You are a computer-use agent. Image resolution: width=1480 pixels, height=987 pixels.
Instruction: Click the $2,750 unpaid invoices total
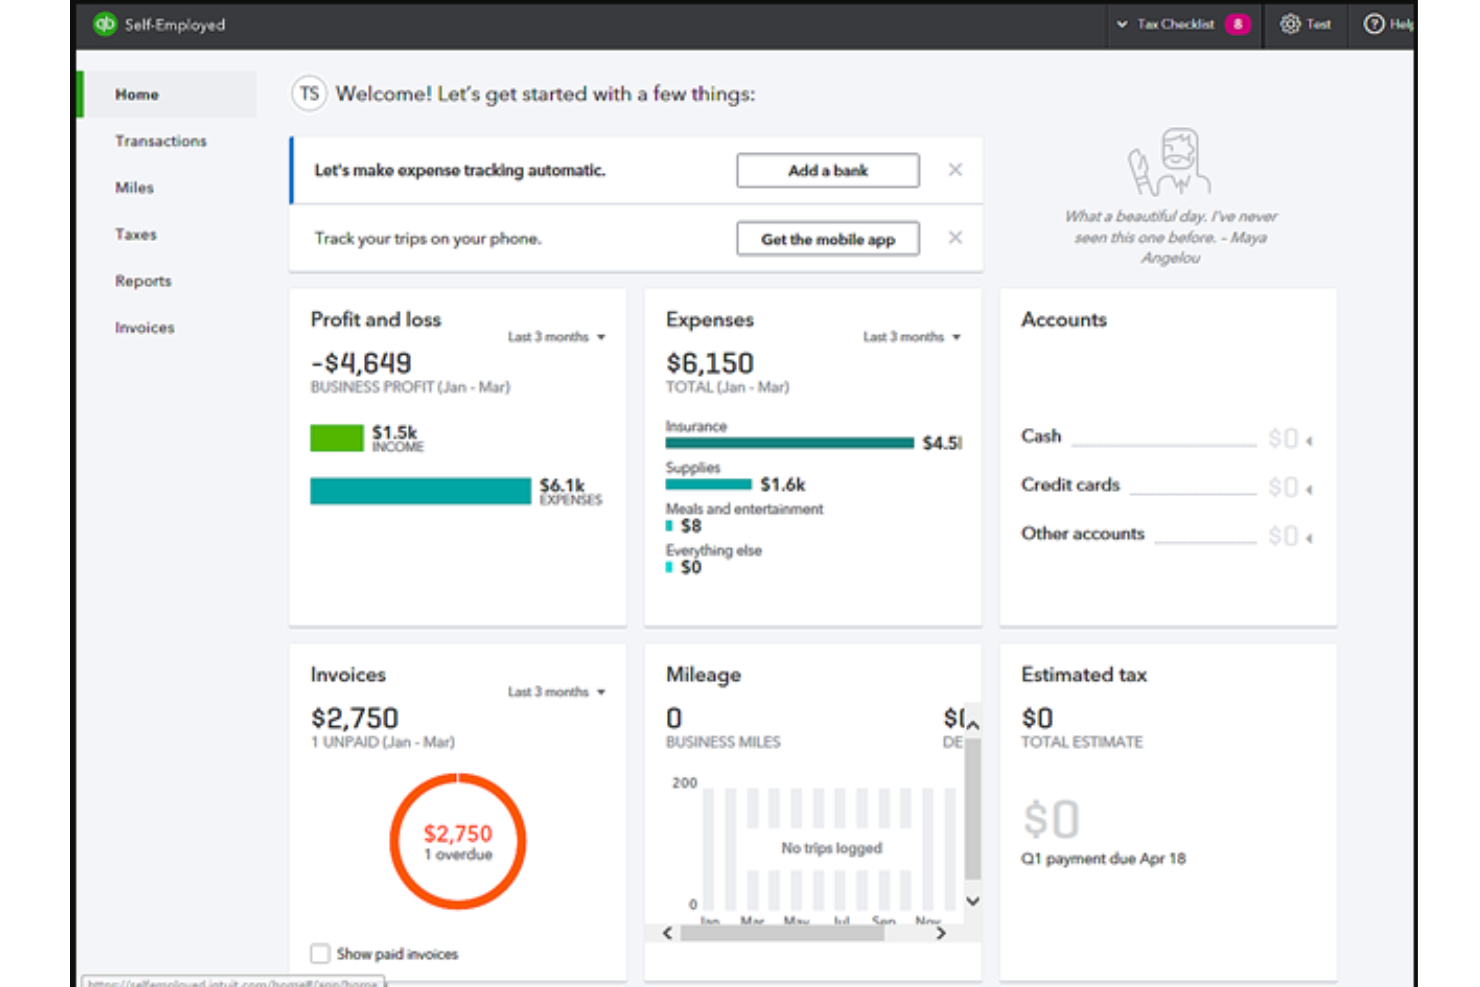[354, 718]
